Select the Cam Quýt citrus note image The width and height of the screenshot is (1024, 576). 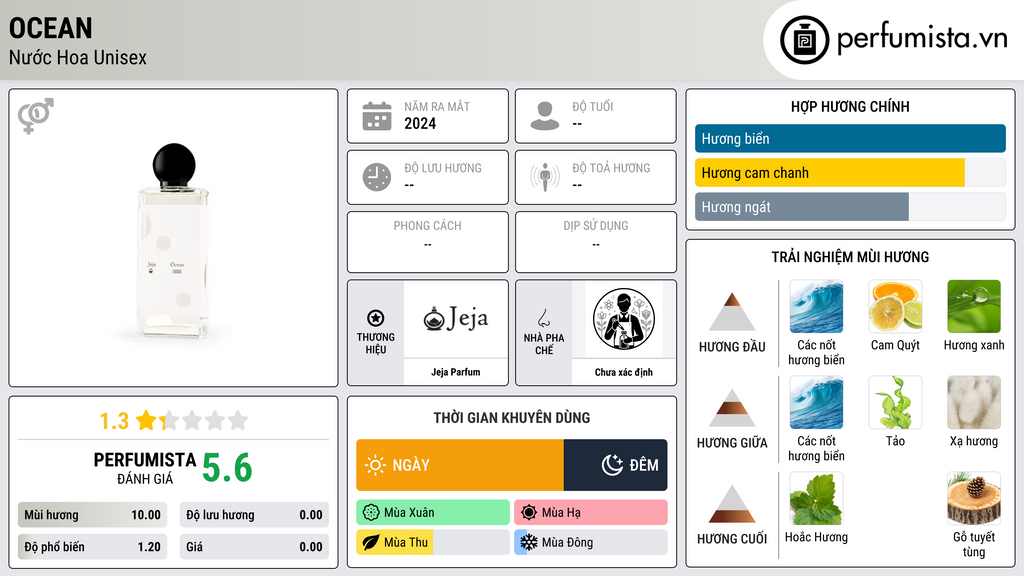895,306
